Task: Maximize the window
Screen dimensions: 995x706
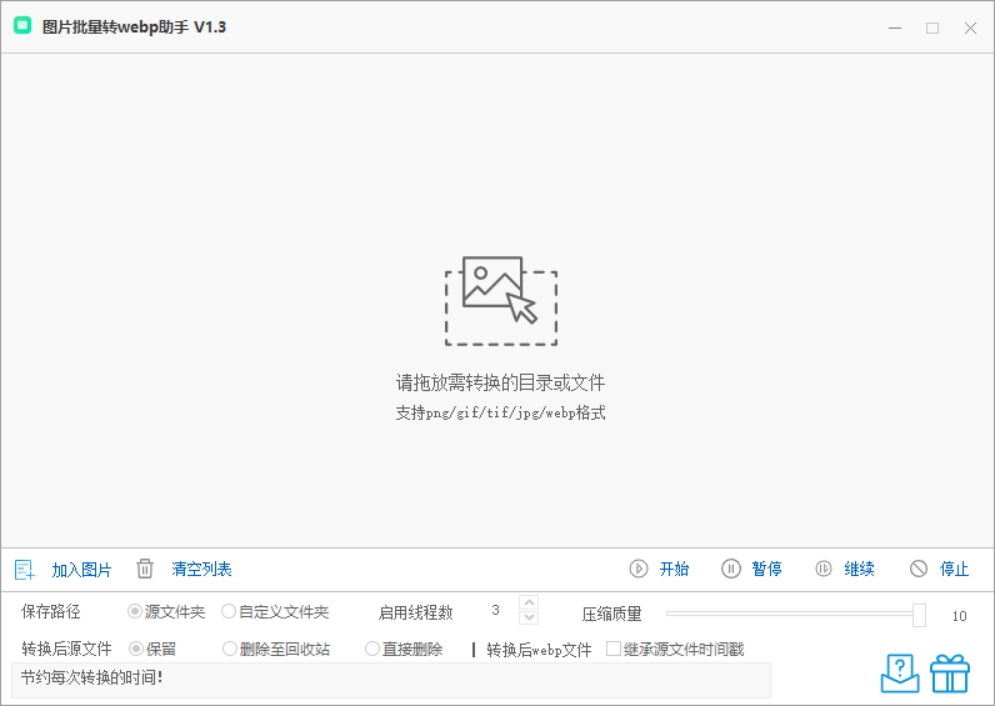Action: [x=932, y=28]
